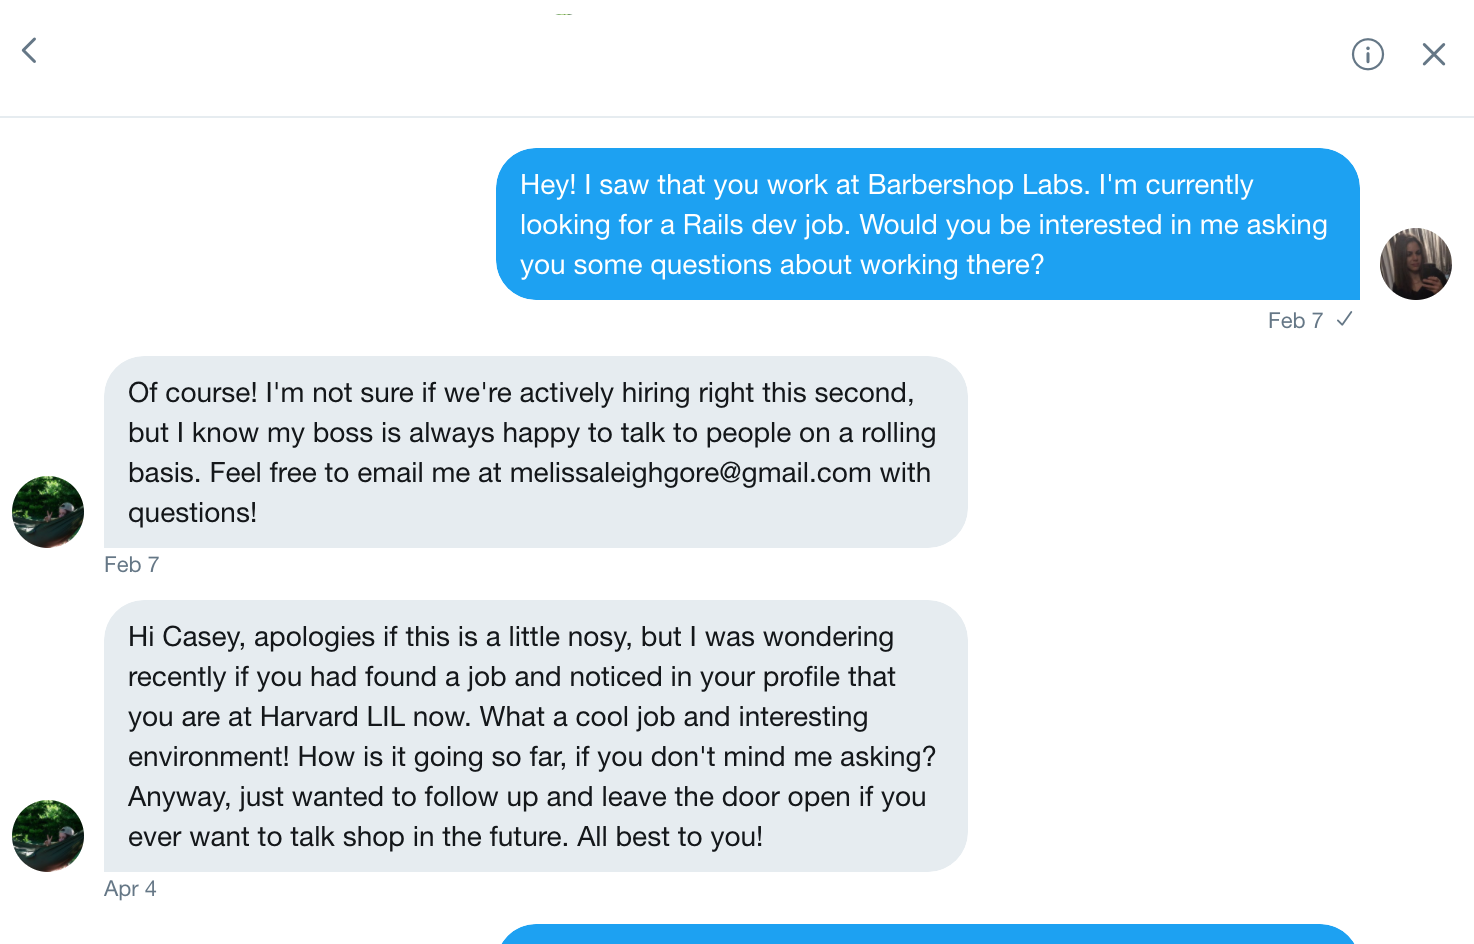
Task: Click the delivered checkmark next to Feb 7
Action: (1345, 319)
